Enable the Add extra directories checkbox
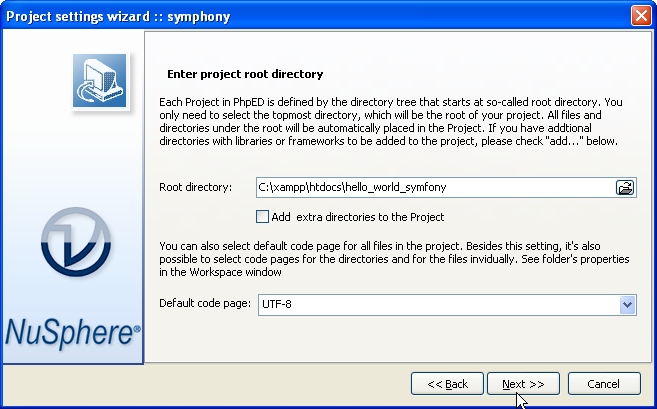The image size is (657, 409). click(x=263, y=216)
